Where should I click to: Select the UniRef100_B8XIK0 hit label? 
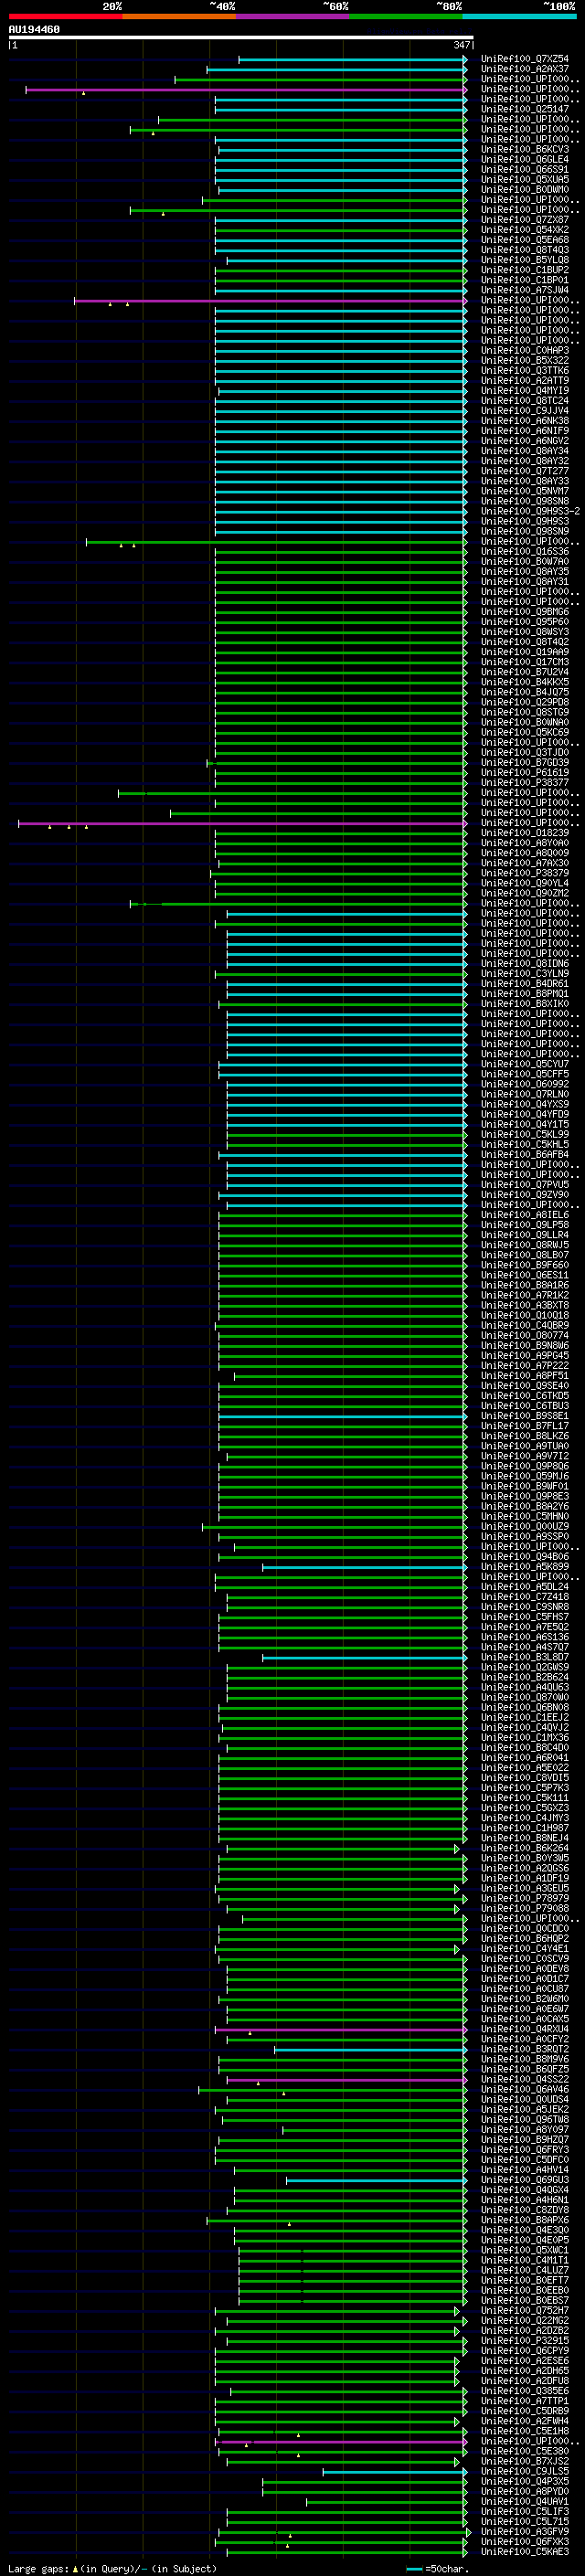click(524, 1004)
